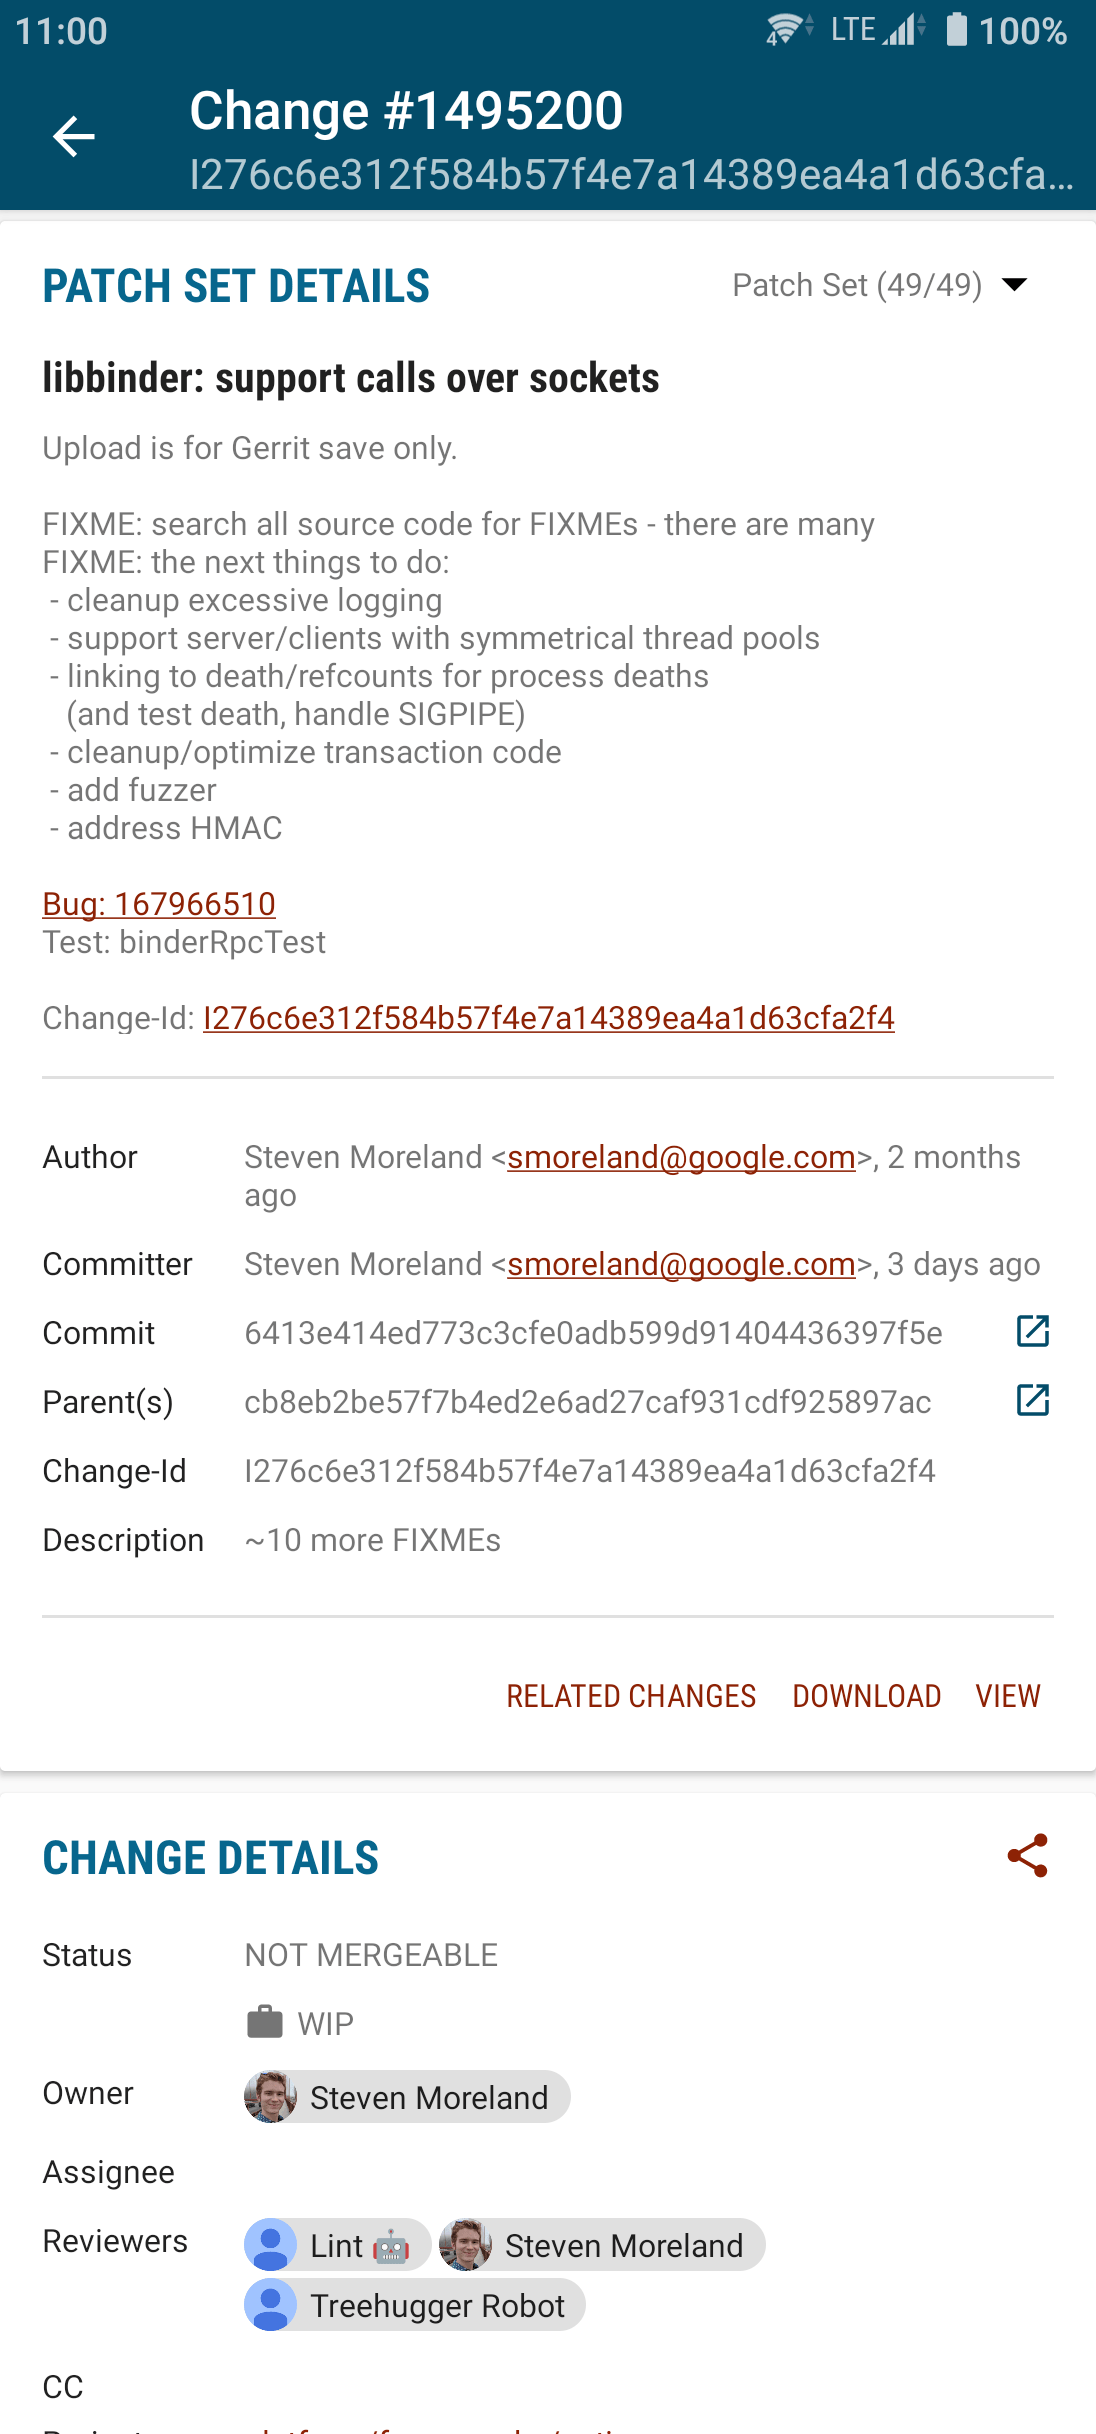Open the Change-Id link in commit message

click(x=548, y=1018)
